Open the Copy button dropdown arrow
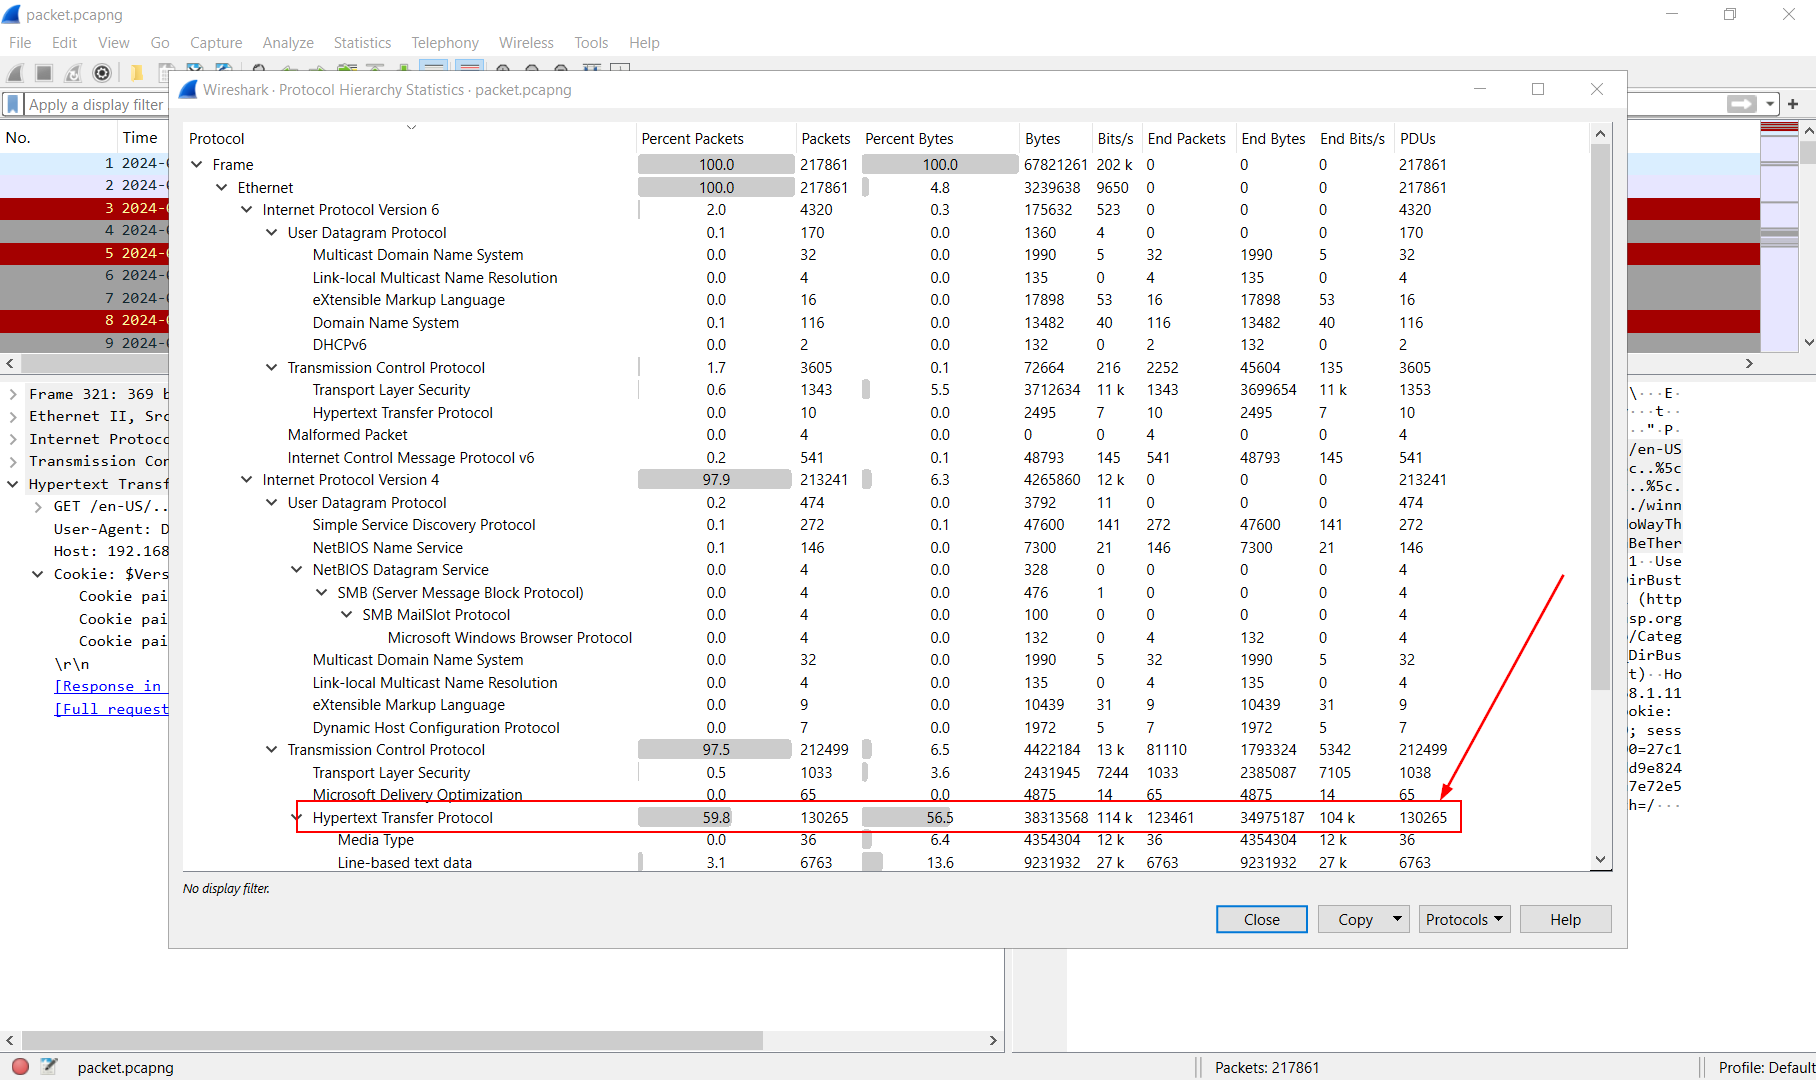Image resolution: width=1816 pixels, height=1080 pixels. [x=1397, y=919]
